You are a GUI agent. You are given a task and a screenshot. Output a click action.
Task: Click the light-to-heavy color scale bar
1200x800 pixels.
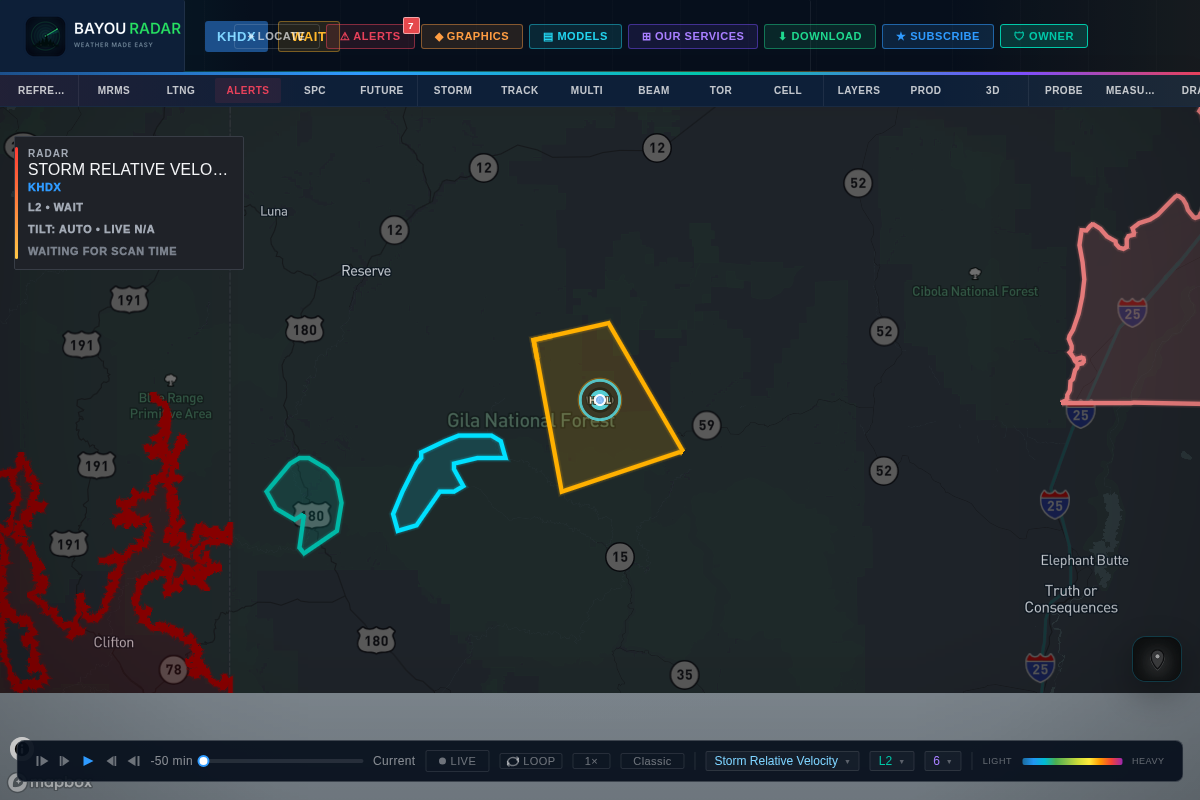tap(1072, 761)
